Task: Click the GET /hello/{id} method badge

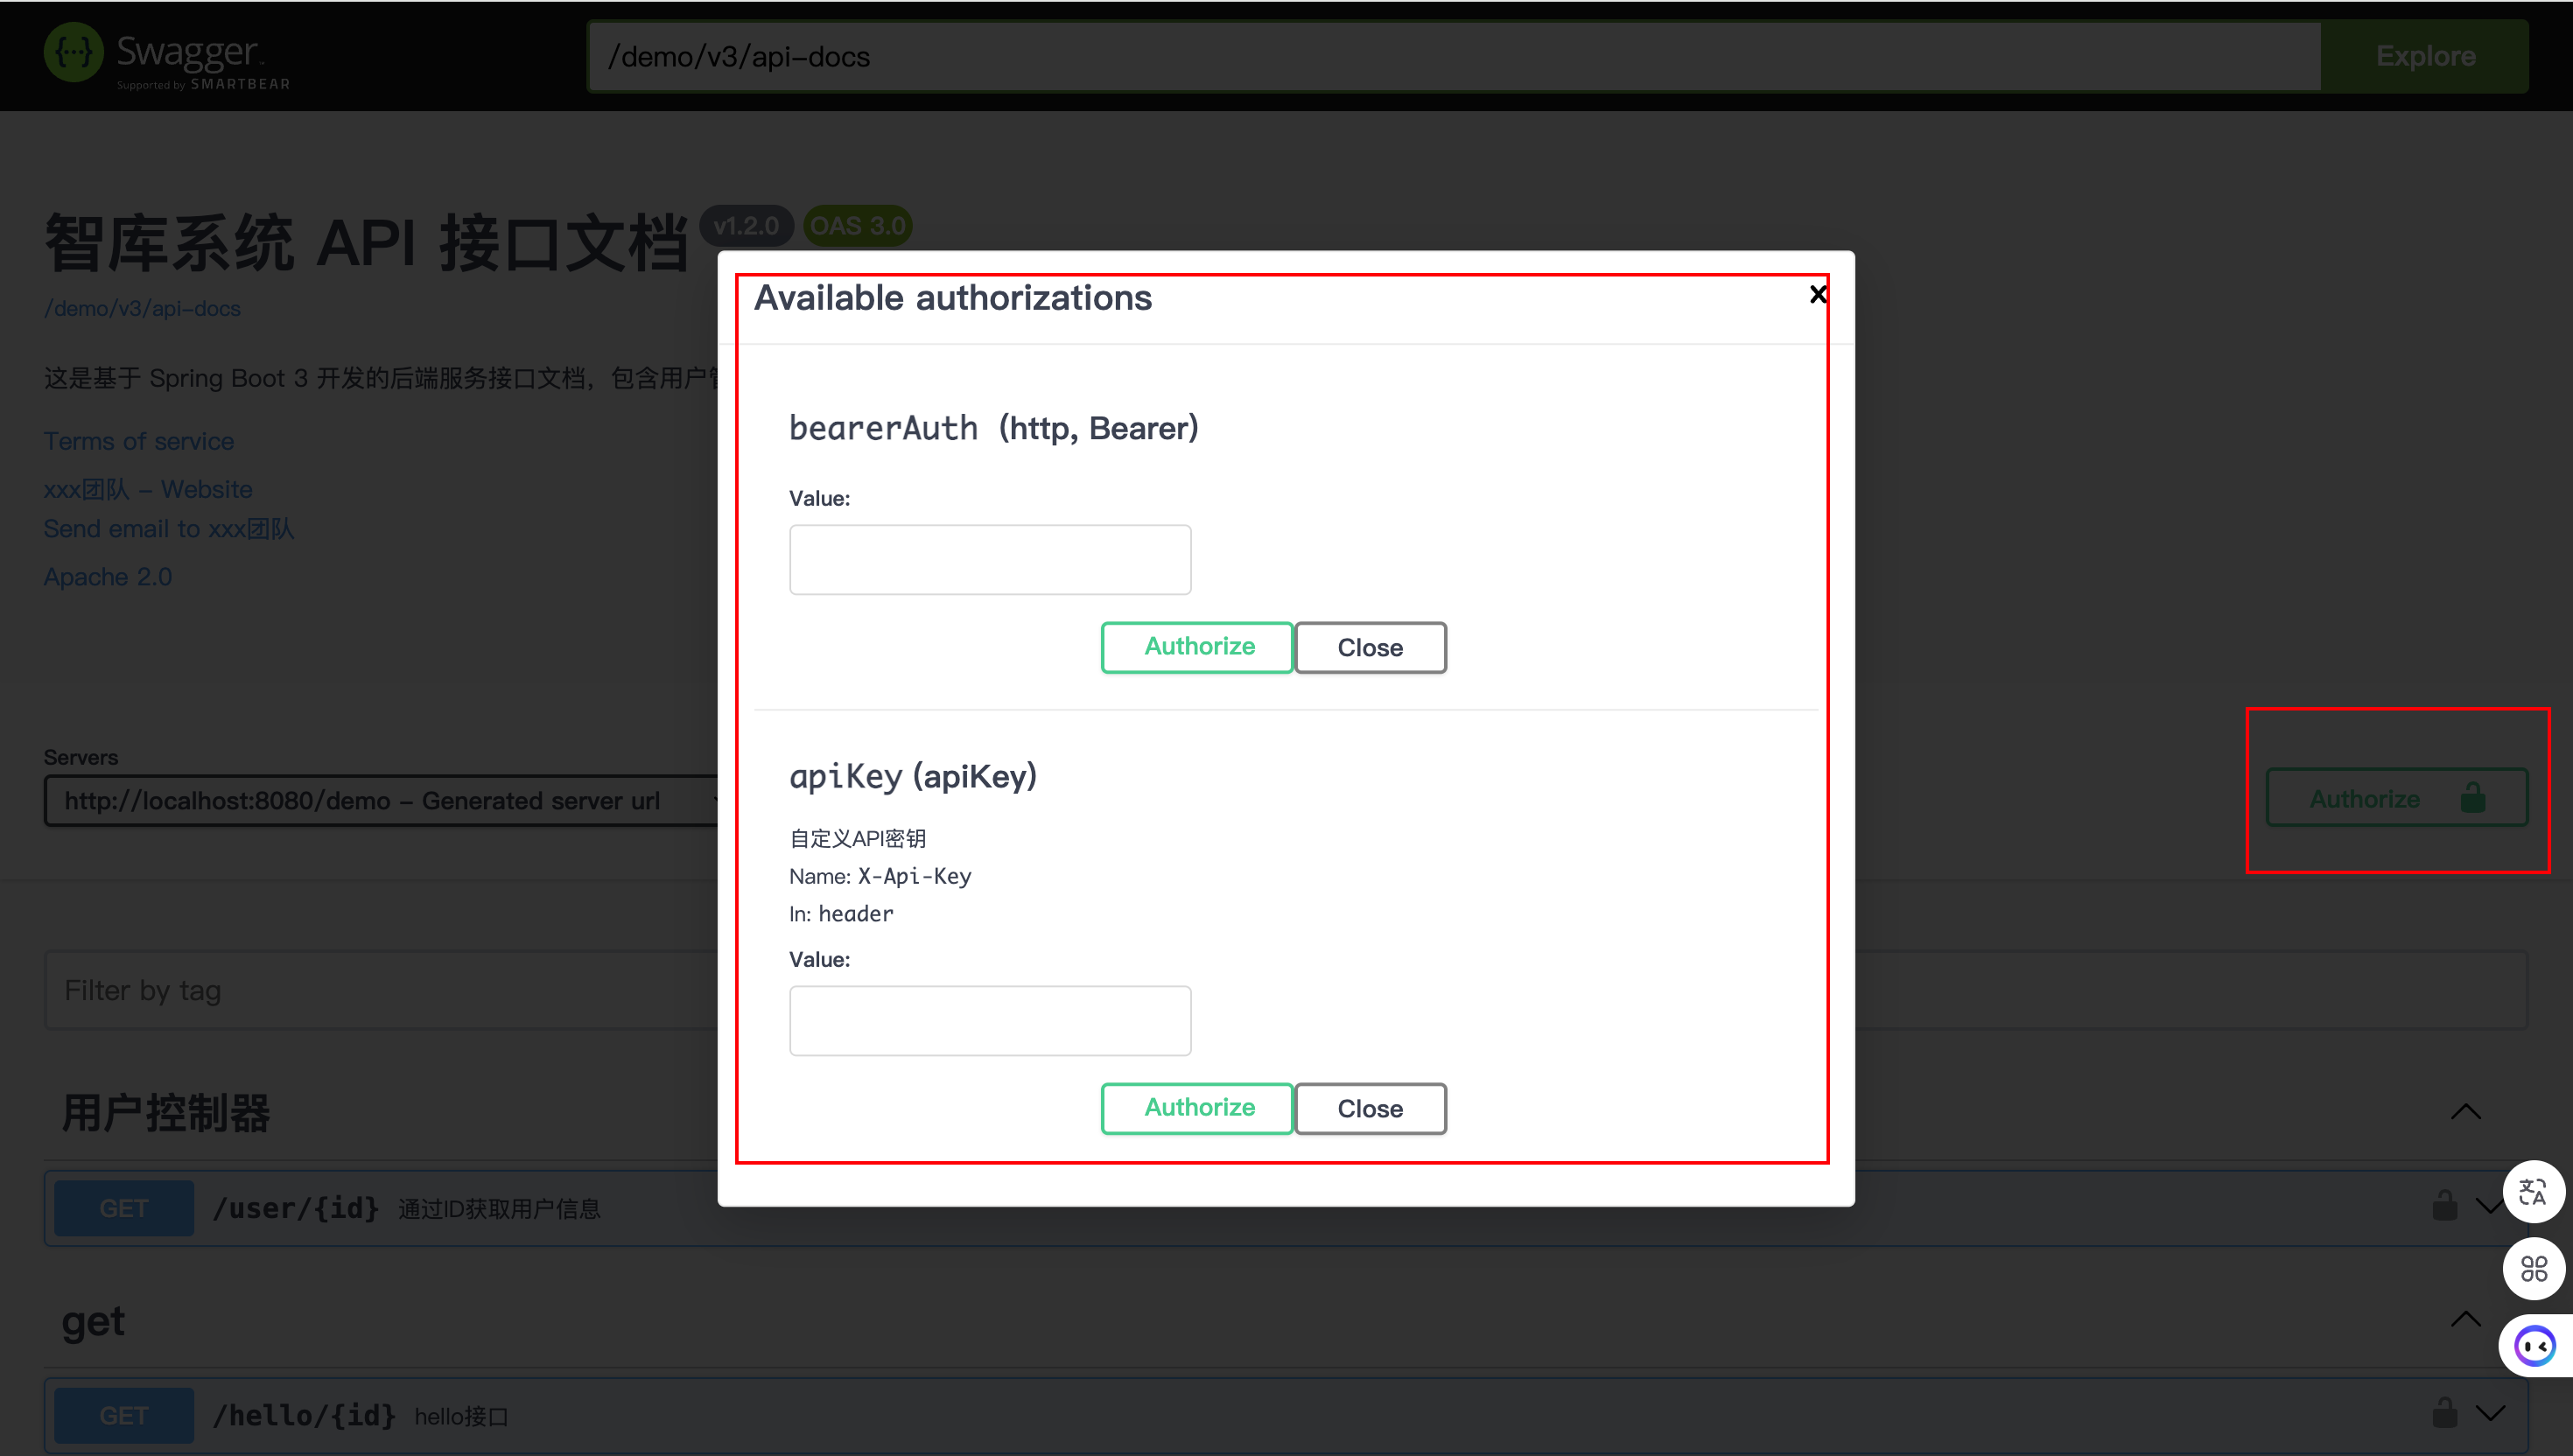Action: click(x=124, y=1416)
